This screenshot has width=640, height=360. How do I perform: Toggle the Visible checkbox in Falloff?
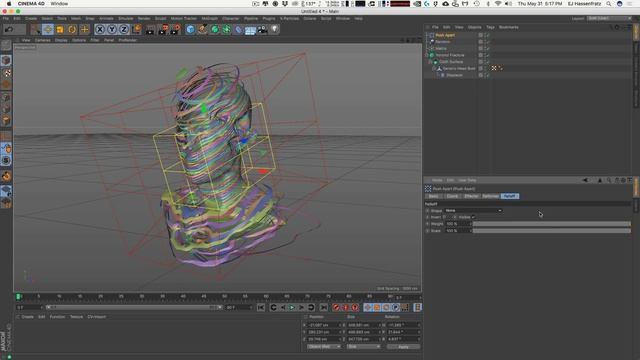pyautogui.click(x=473, y=217)
